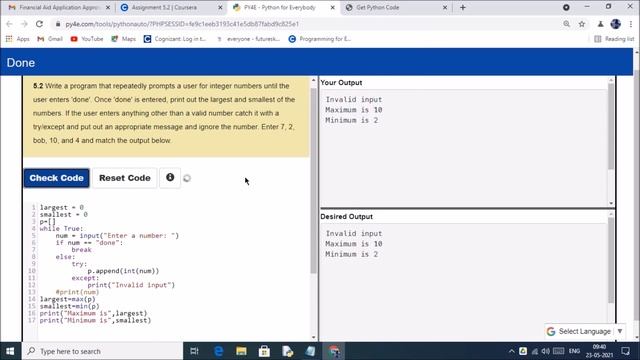
Task: Click the left code panel scrollbar
Action: click(313, 180)
